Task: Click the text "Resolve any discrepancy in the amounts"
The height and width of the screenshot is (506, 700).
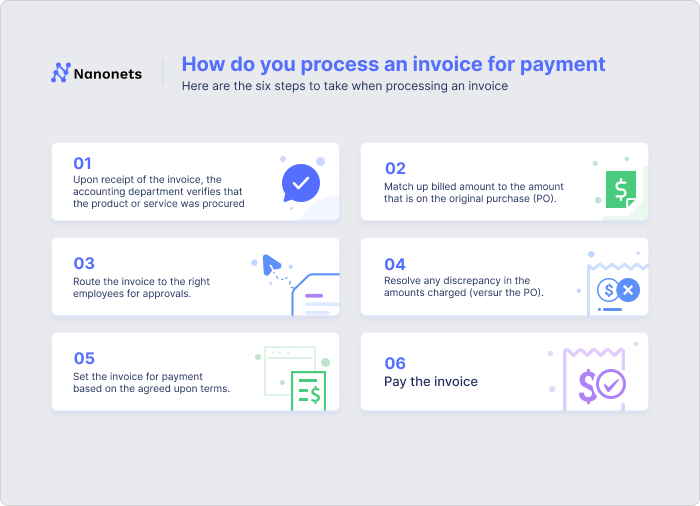Action: 464,287
